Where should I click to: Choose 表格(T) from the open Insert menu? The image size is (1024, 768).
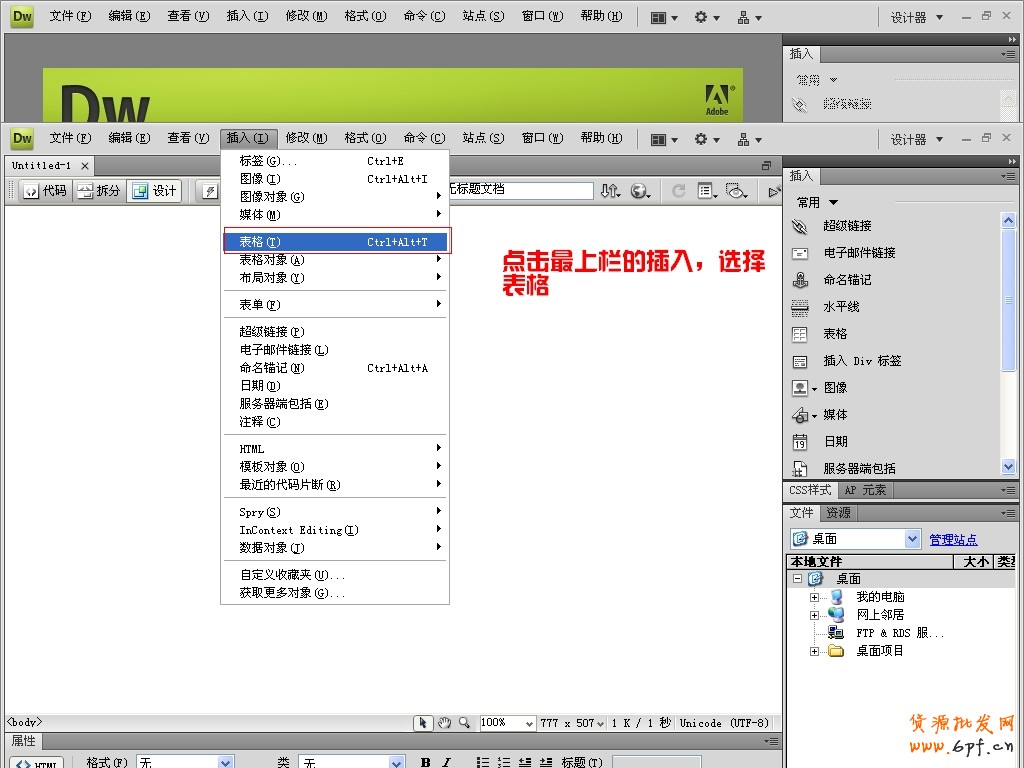click(260, 241)
